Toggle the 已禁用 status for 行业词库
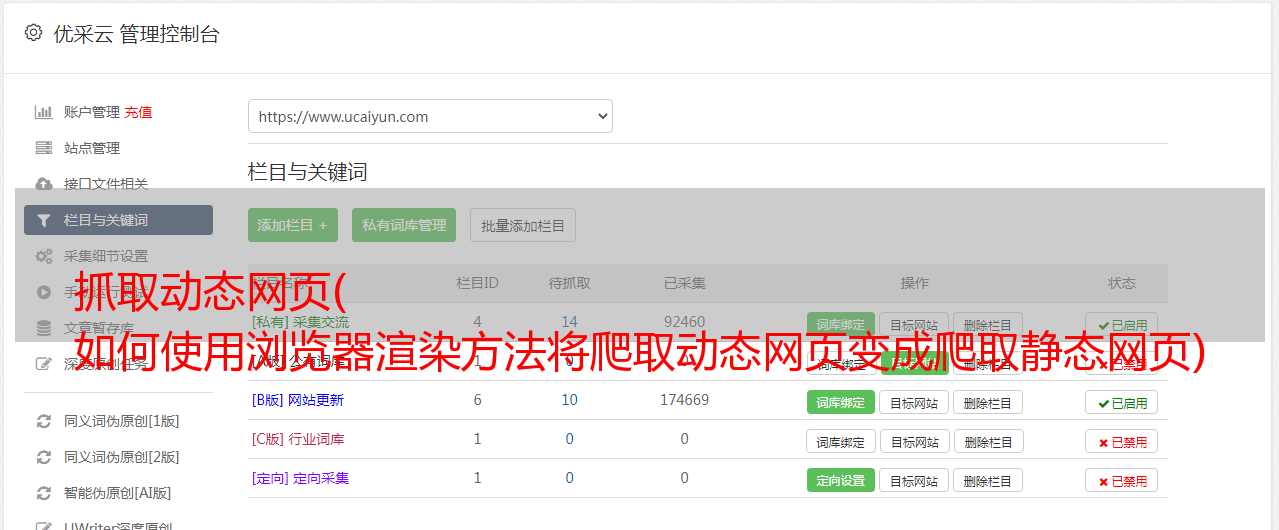 (1121, 441)
